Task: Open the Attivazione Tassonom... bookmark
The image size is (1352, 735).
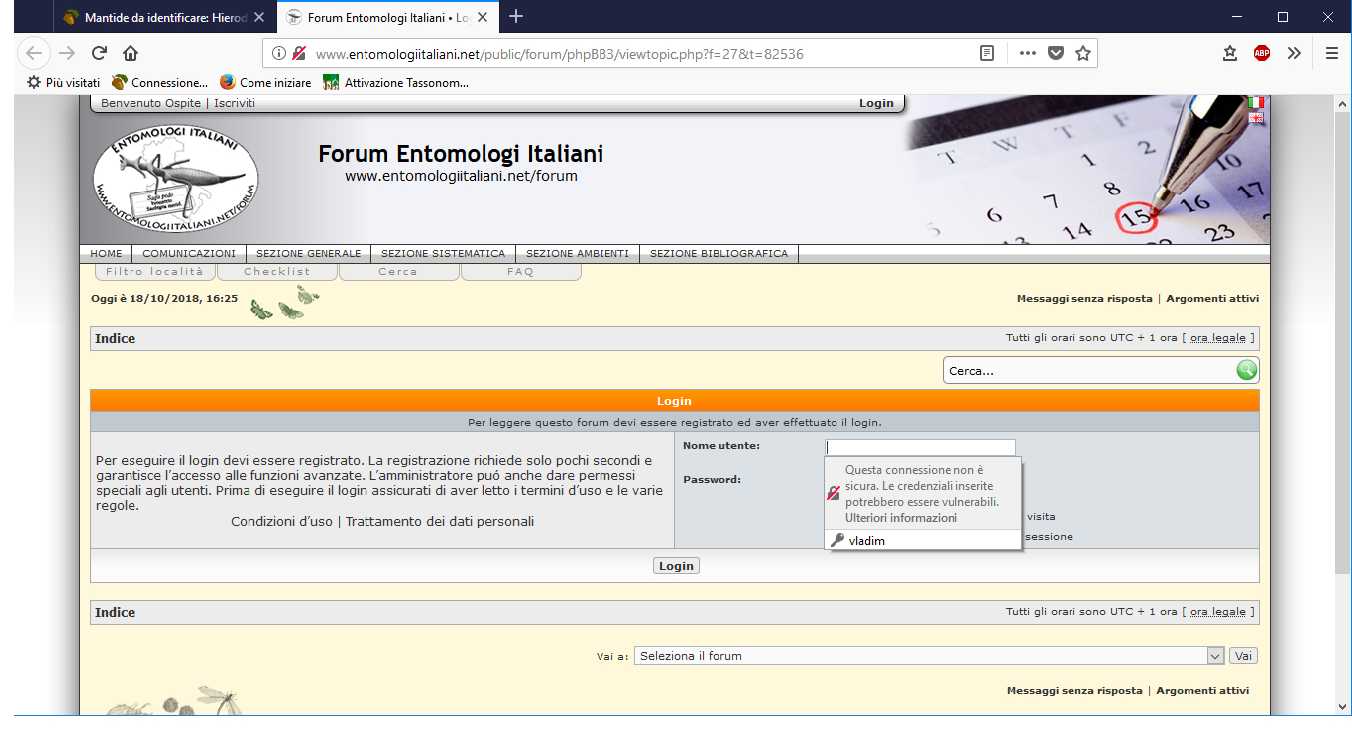Action: (x=396, y=82)
